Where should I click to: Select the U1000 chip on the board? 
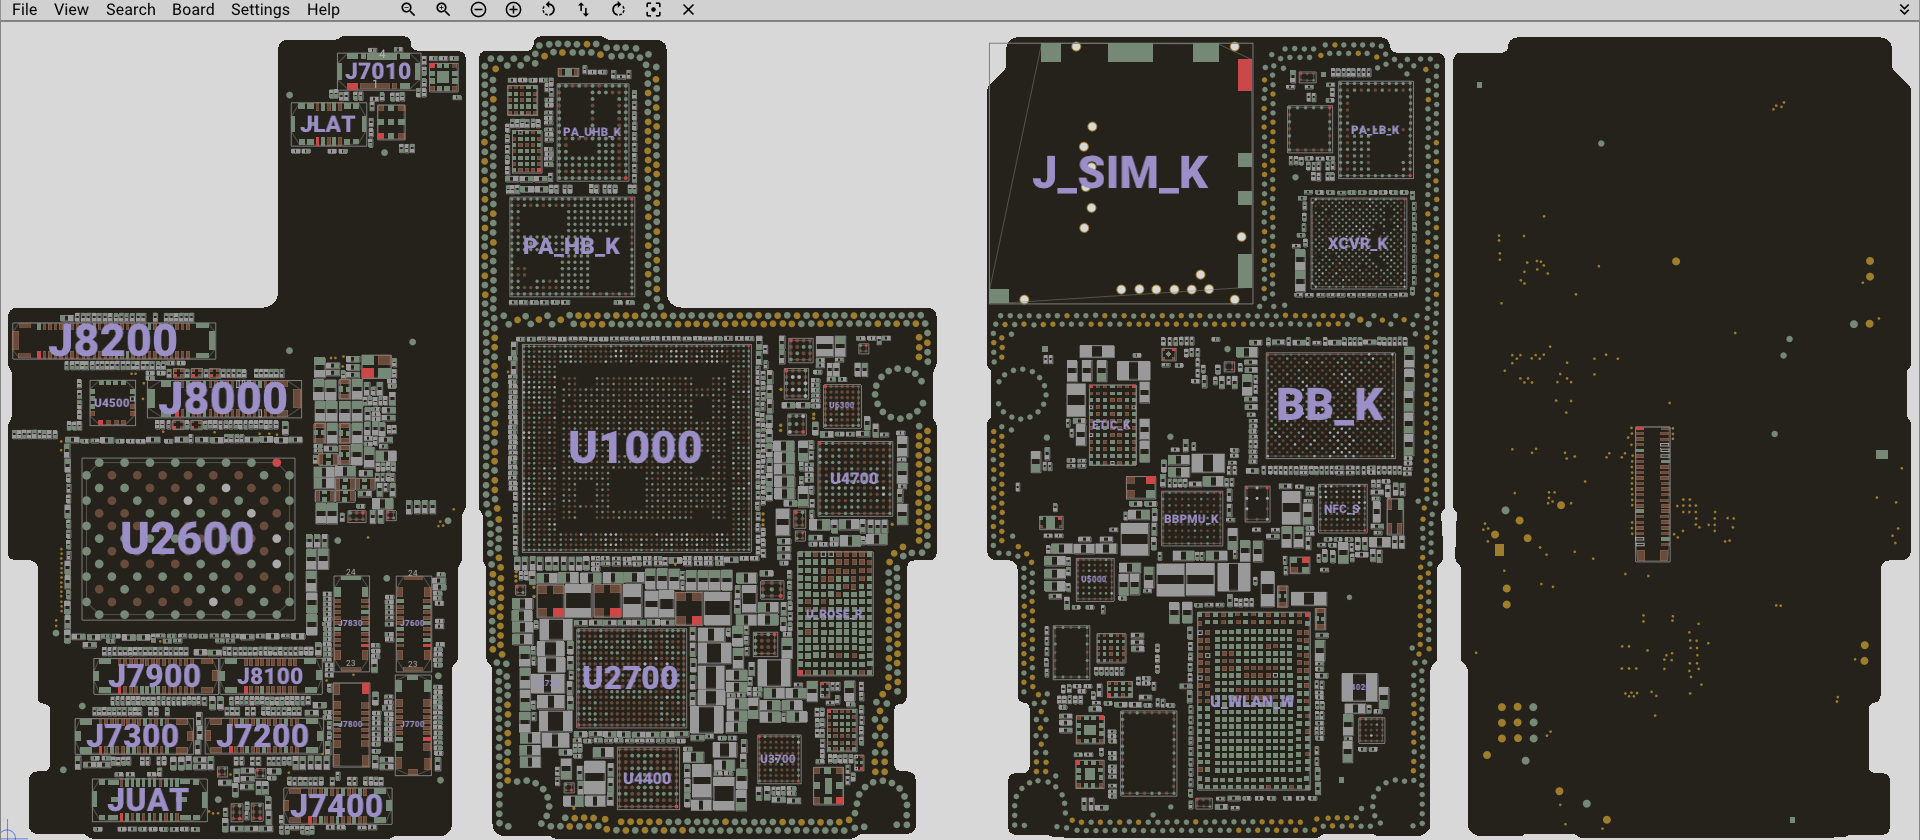pyautogui.click(x=635, y=447)
